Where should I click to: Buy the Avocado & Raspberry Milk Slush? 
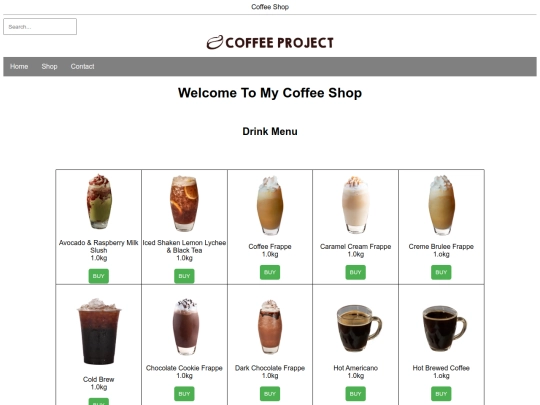[x=98, y=276]
